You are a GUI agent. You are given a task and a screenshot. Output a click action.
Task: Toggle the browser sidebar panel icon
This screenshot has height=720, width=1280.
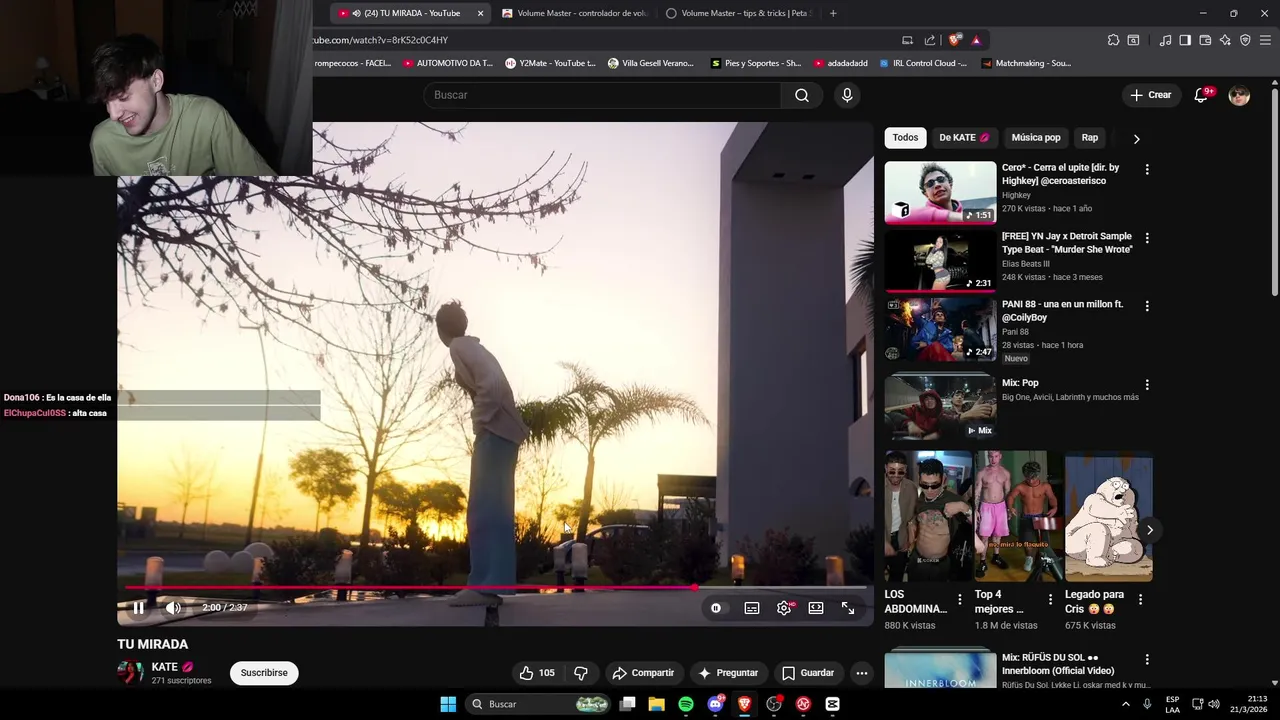tap(1185, 40)
